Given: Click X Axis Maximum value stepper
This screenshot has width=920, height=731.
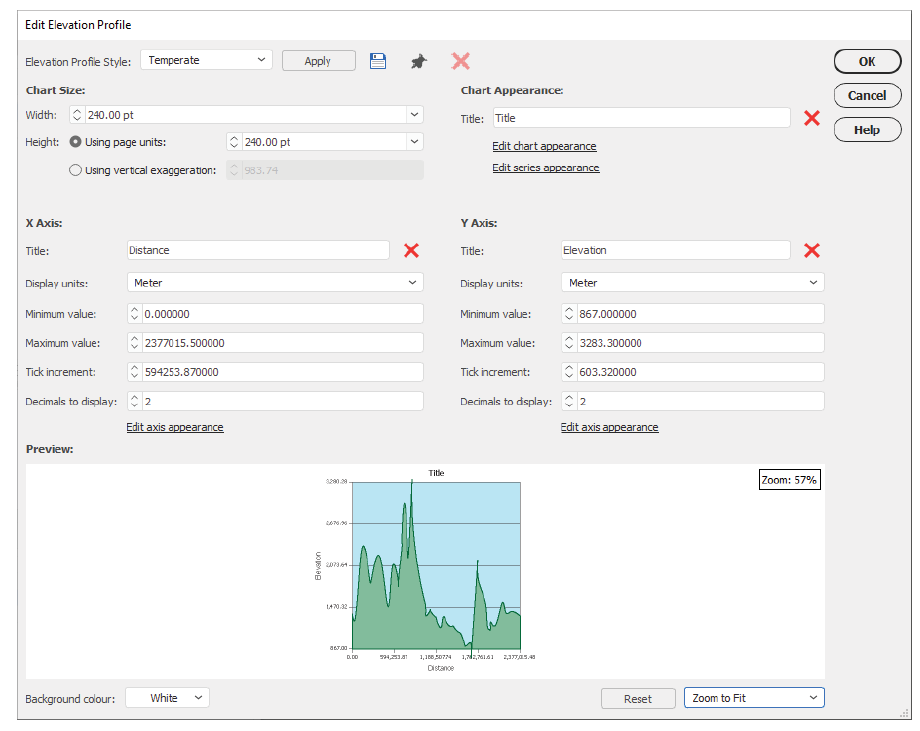Looking at the screenshot, I should [134, 343].
